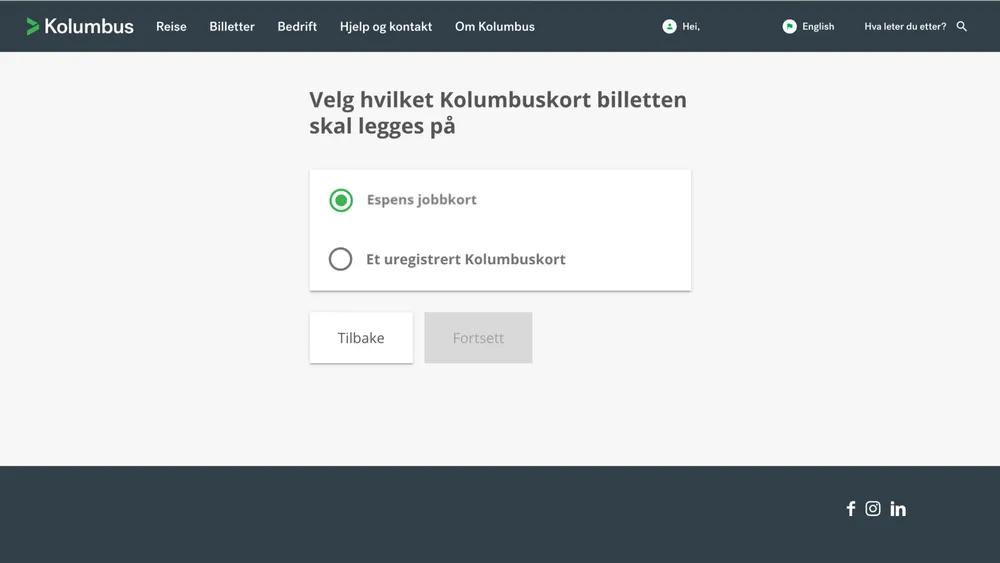This screenshot has width=1000, height=563.
Task: Click the 'Hei,' greeting text in the header
Action: point(691,27)
